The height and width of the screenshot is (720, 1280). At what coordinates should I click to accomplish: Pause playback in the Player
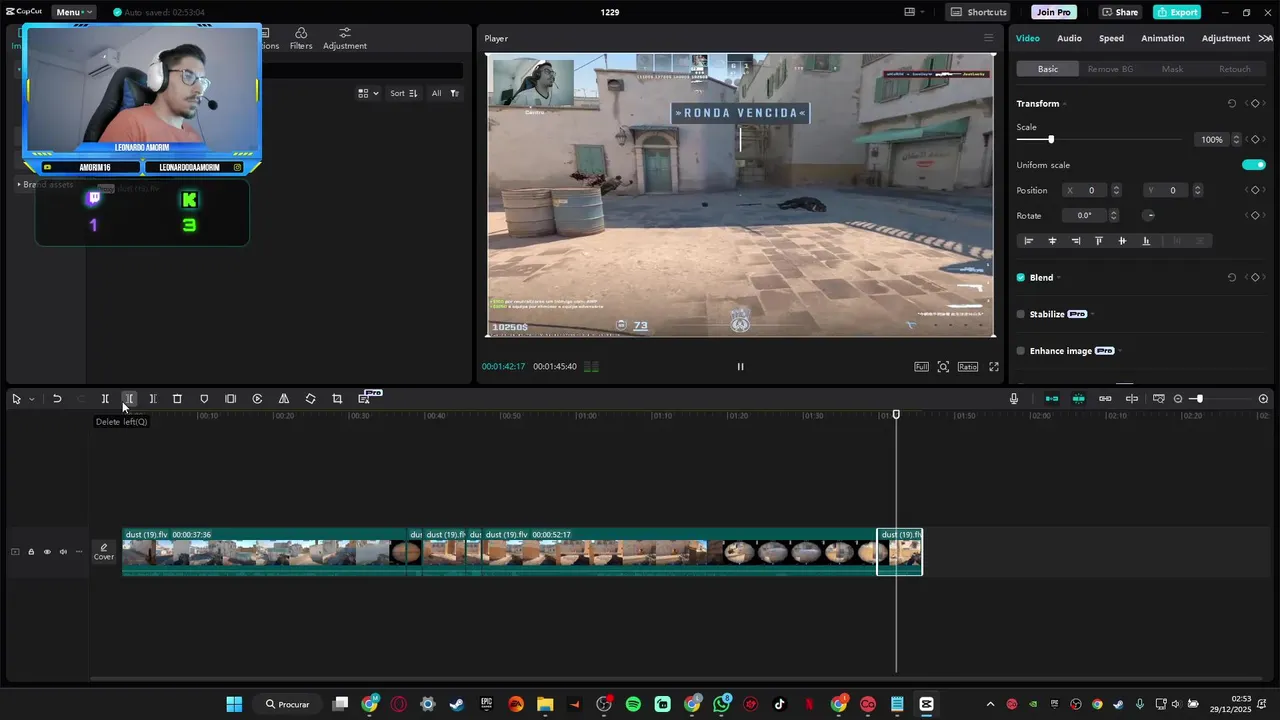click(x=740, y=367)
